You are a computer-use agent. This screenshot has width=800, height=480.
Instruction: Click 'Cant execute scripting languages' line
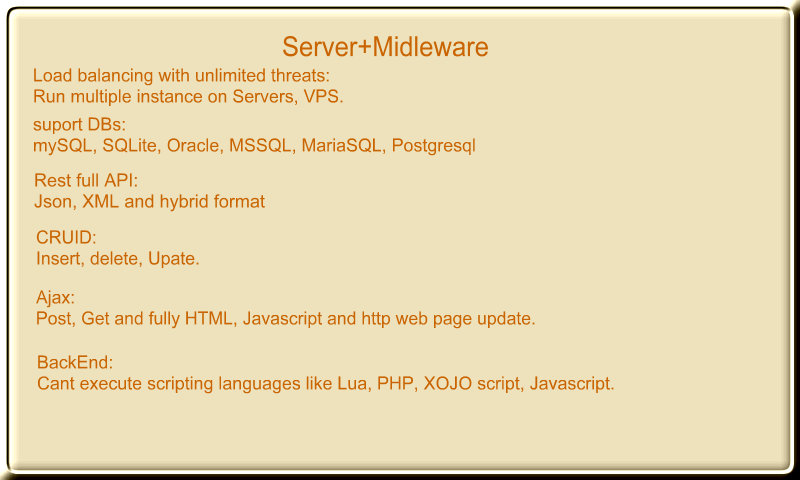326,384
